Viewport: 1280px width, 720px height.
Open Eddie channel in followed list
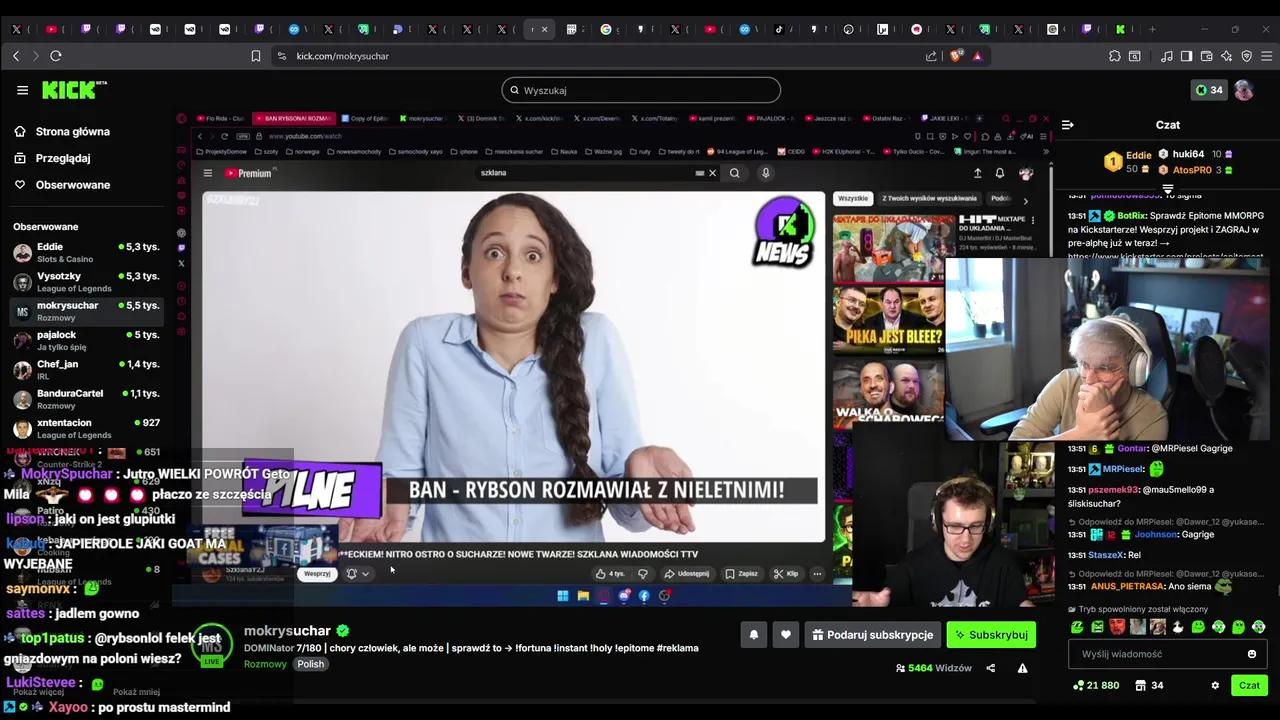point(86,253)
